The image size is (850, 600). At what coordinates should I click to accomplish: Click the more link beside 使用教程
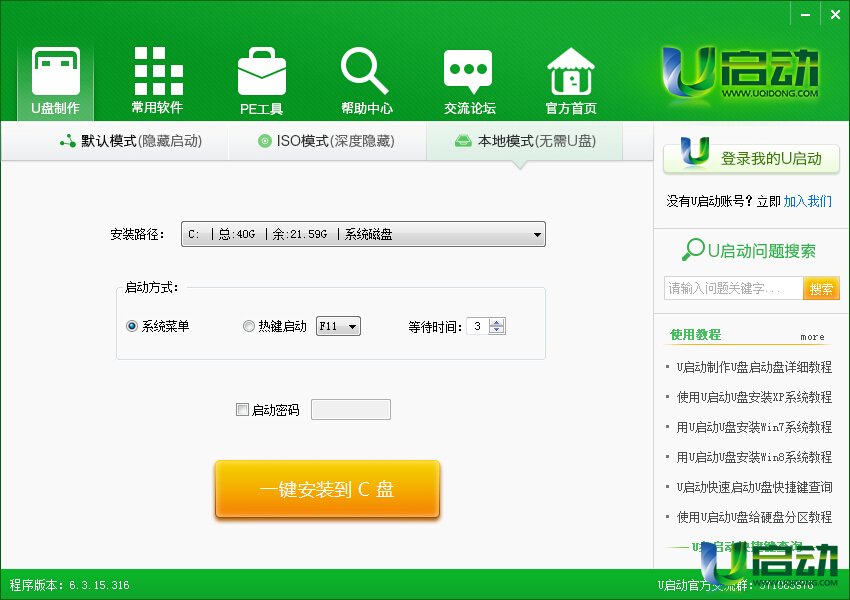(812, 337)
